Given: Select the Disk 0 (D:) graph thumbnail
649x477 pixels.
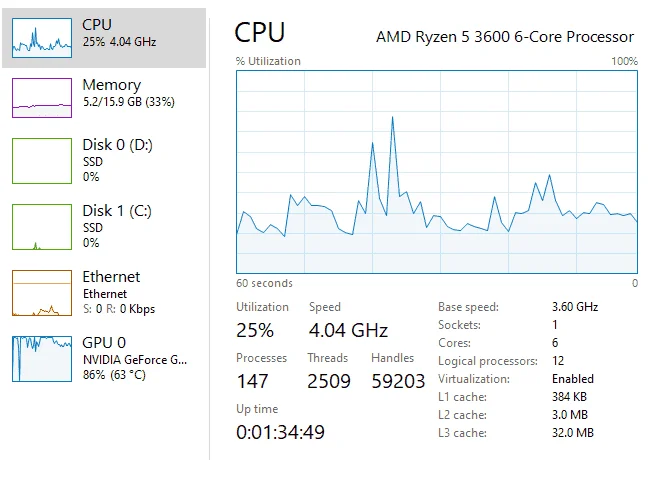Looking at the screenshot, I should tap(42, 161).
